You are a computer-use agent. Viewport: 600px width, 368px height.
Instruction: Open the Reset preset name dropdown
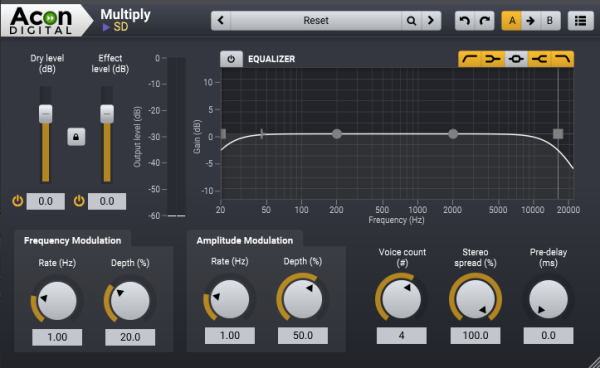point(316,20)
